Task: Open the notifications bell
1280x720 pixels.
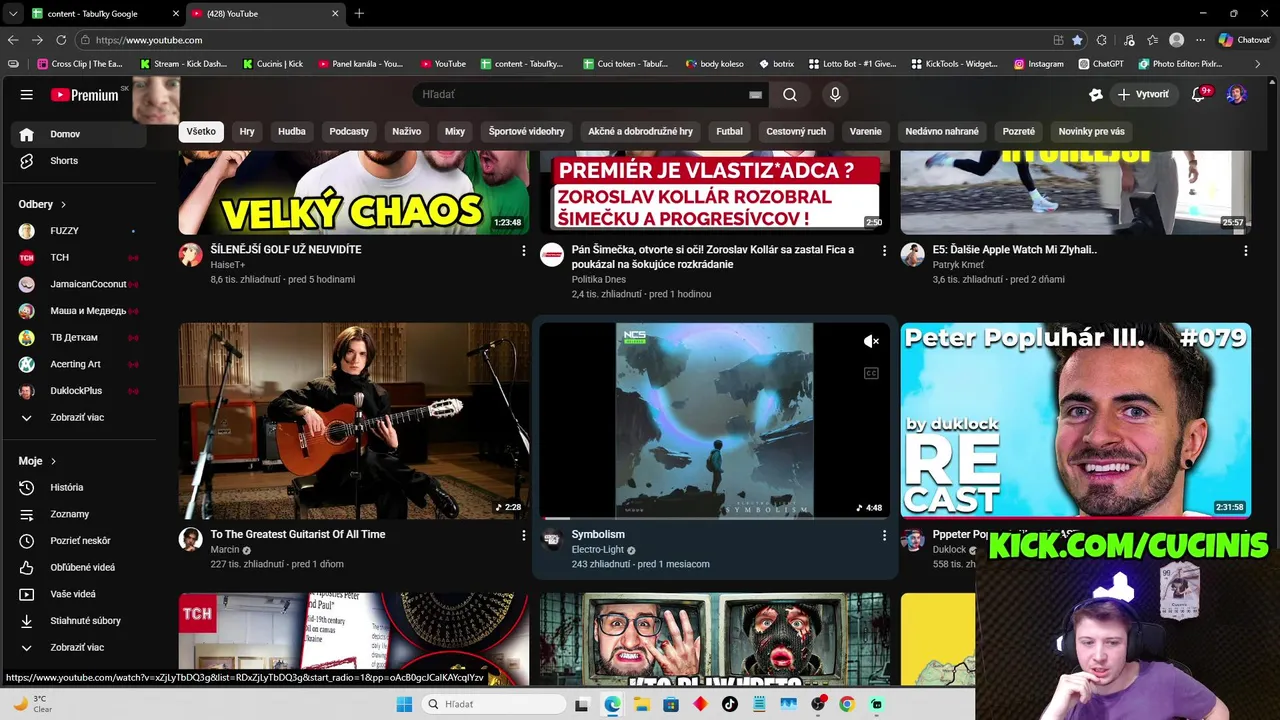Action: (1199, 95)
